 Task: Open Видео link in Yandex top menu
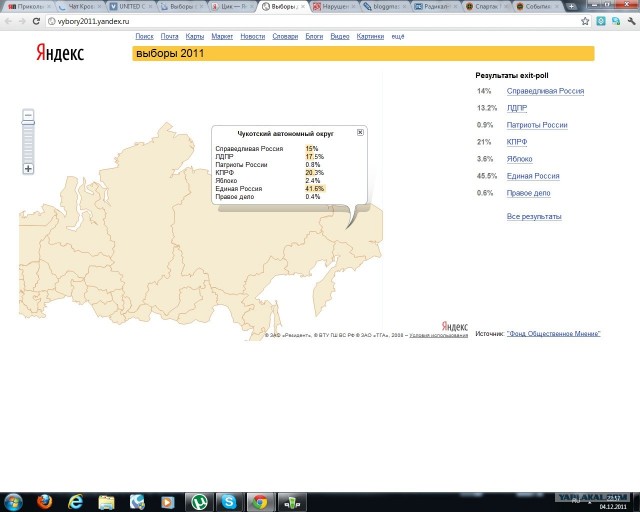tap(340, 36)
